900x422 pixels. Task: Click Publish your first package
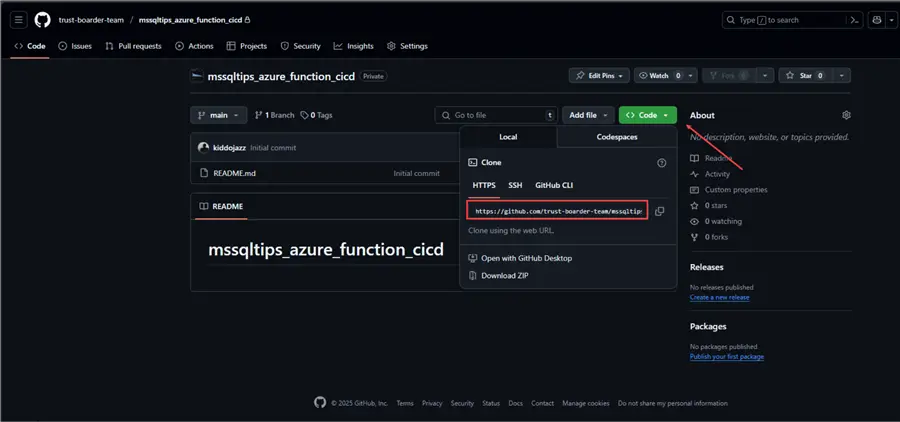coord(727,357)
